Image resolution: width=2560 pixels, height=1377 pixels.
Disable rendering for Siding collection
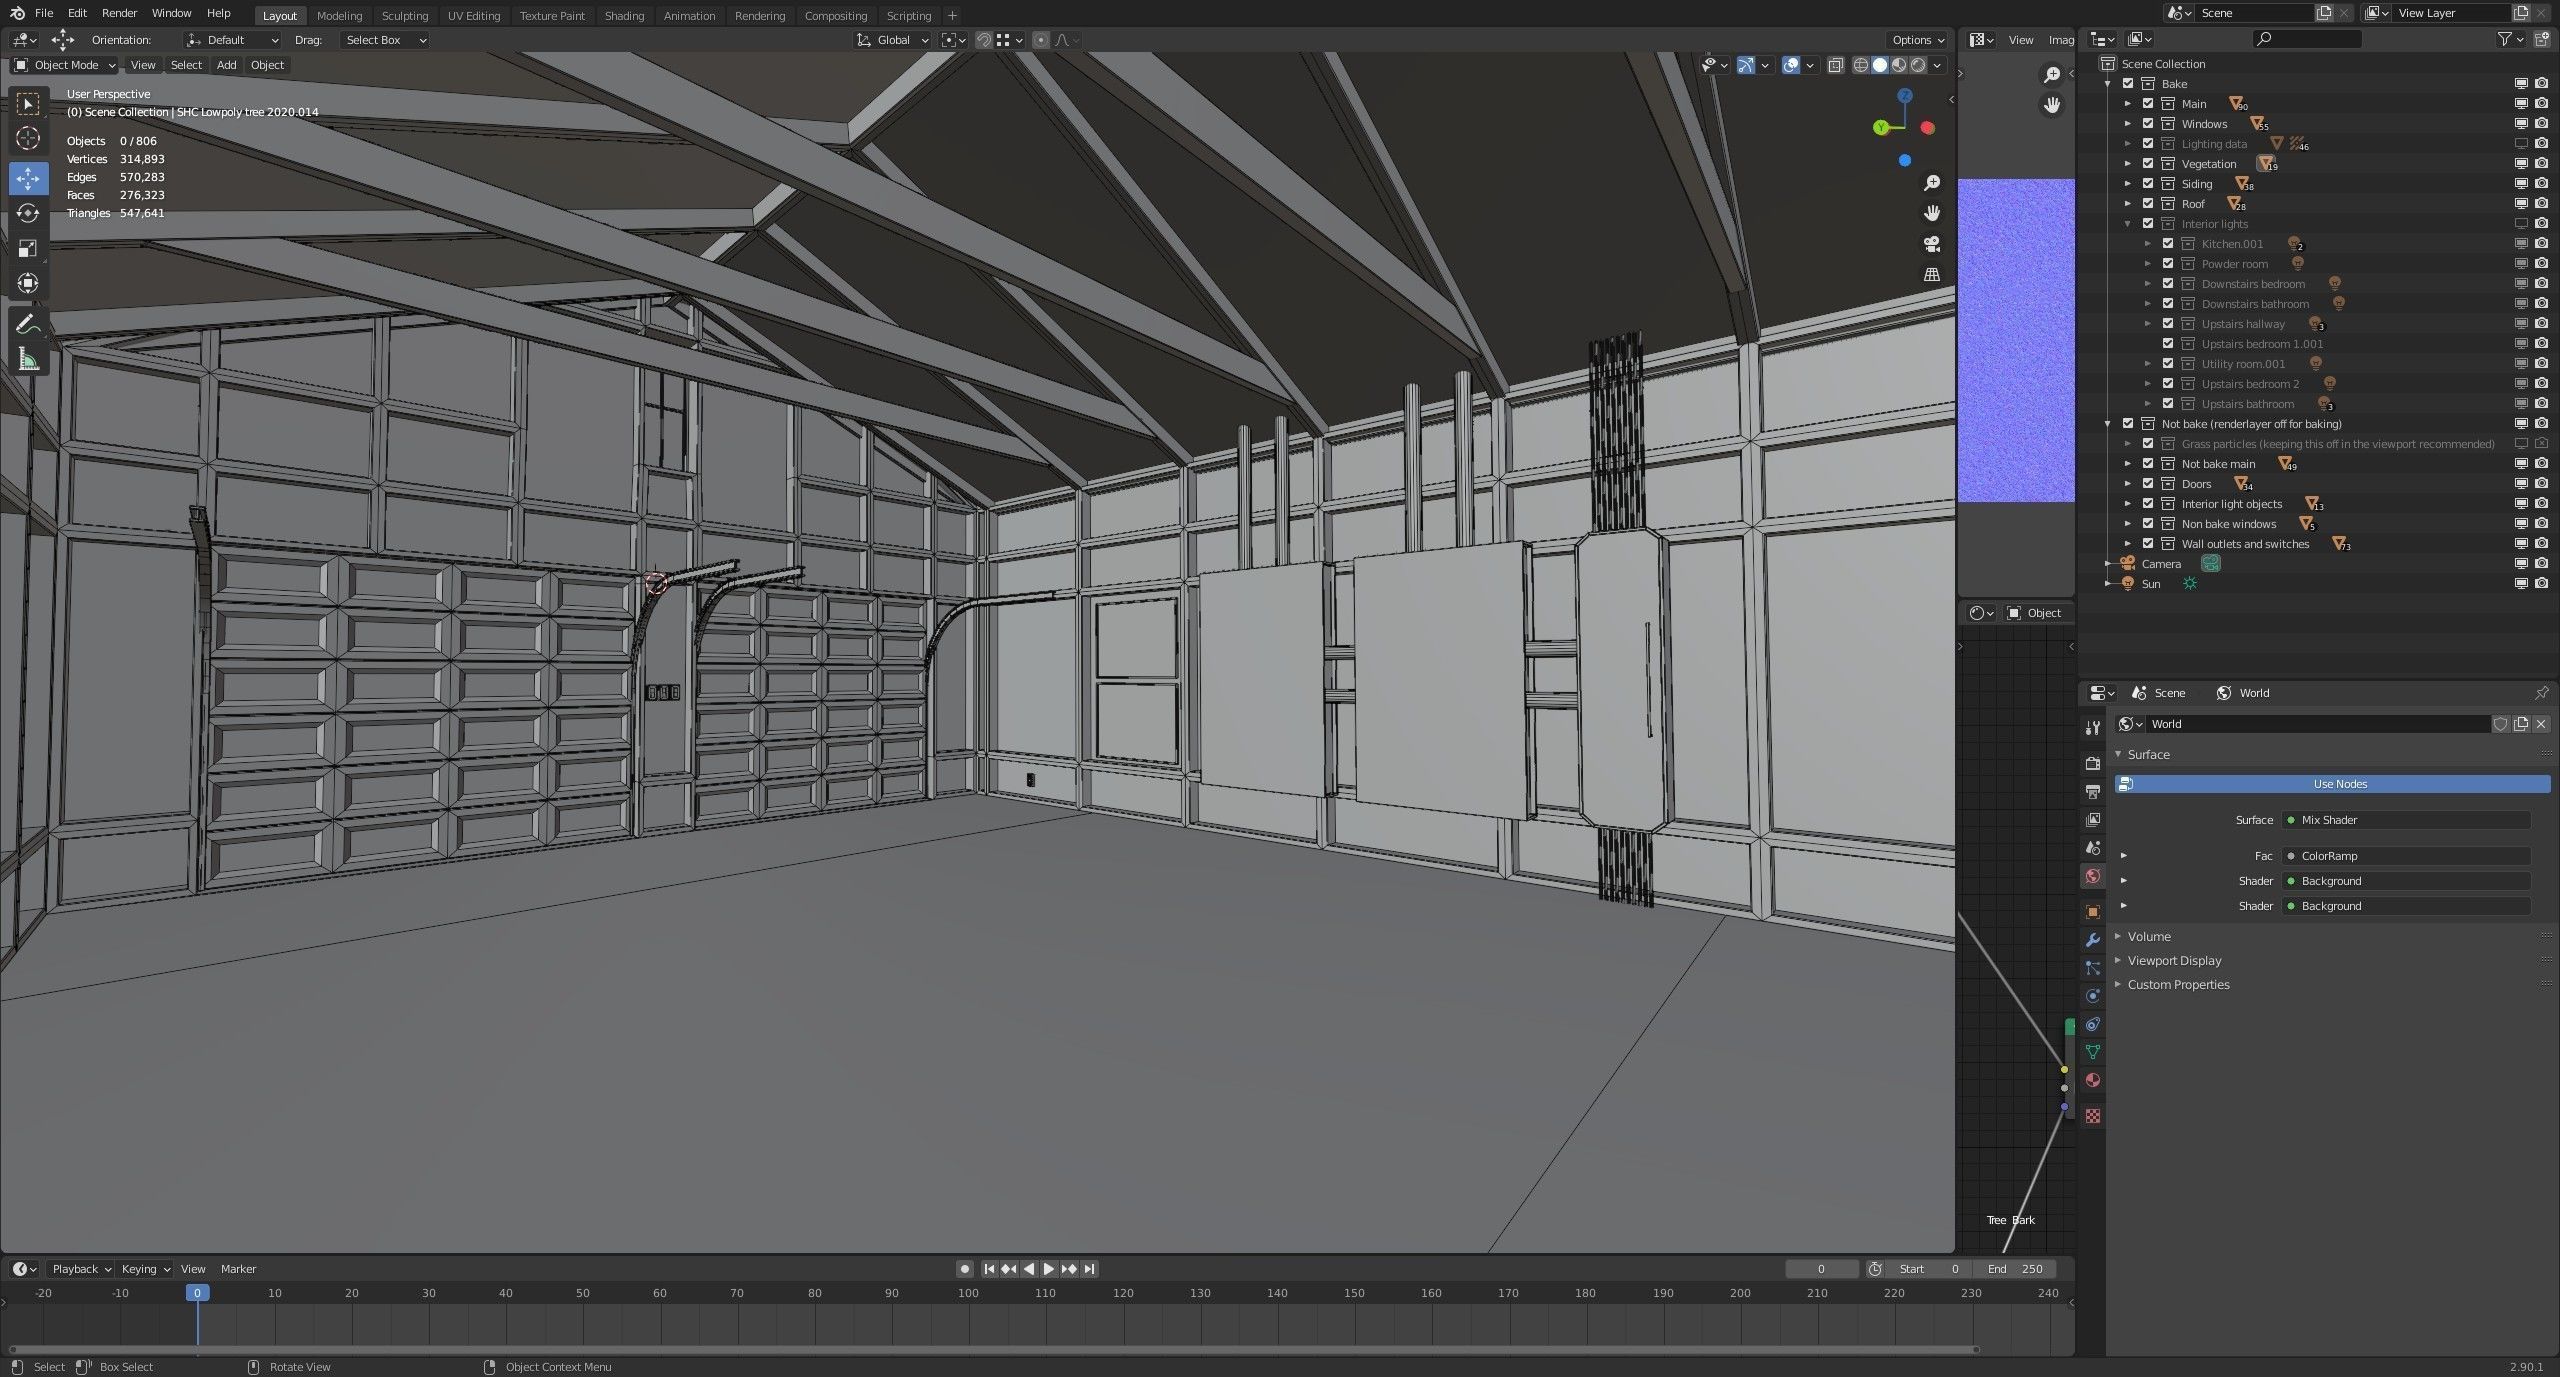pos(2541,184)
